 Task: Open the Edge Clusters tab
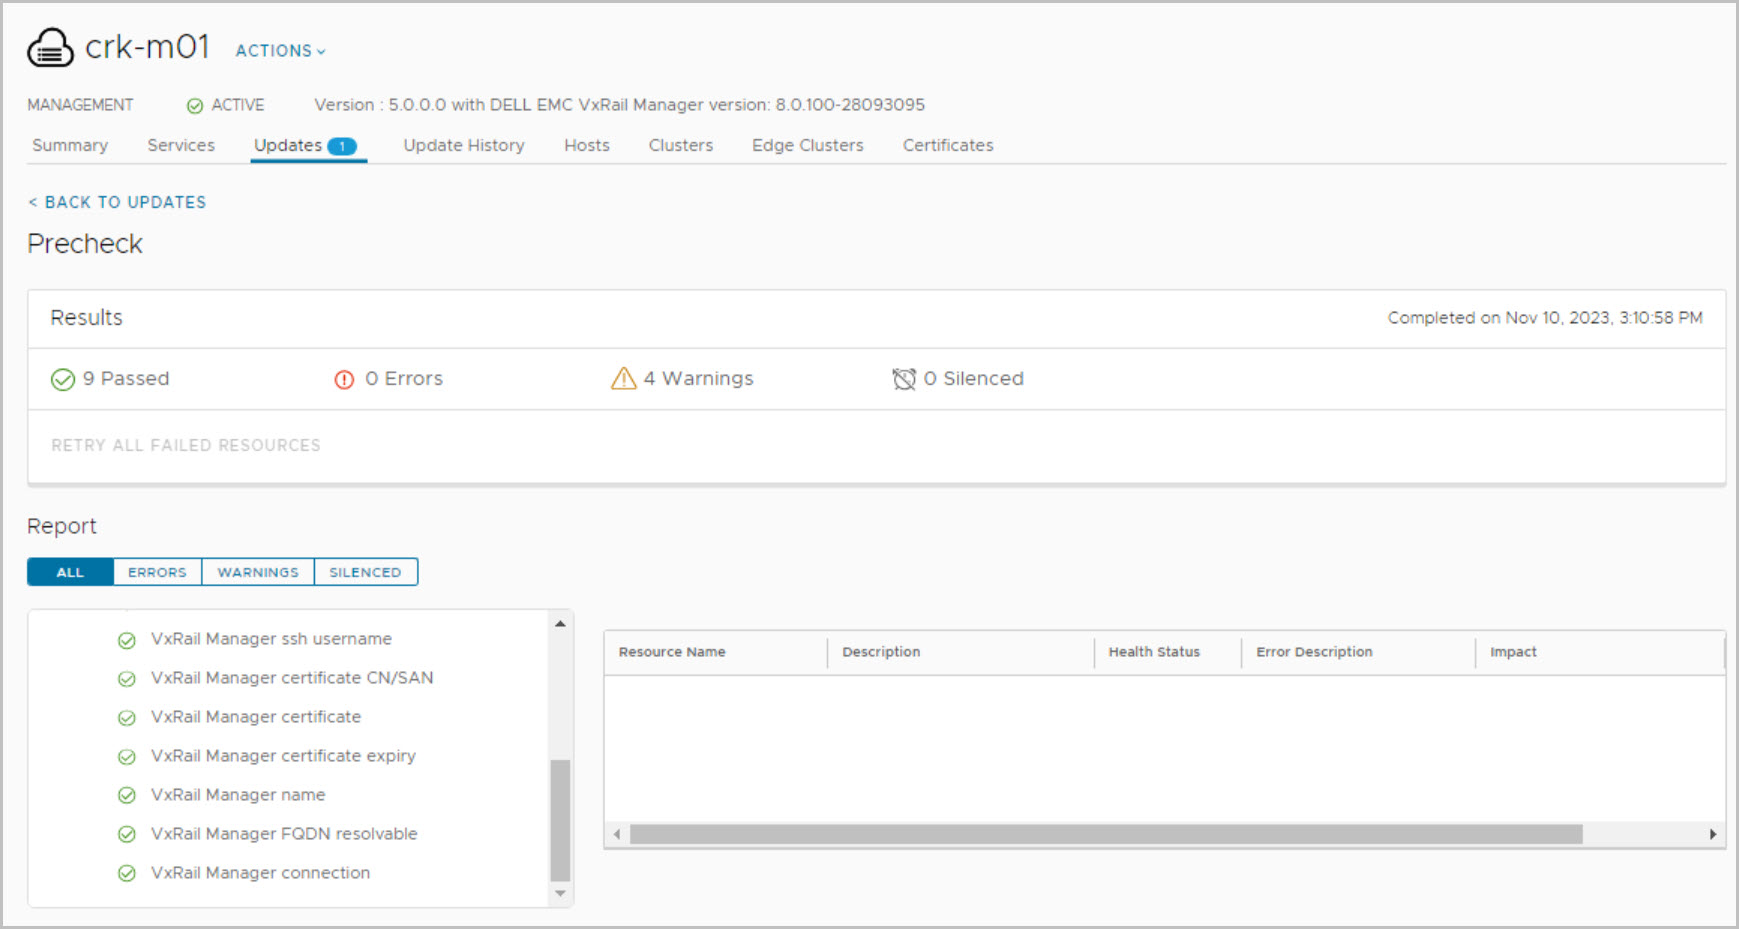point(807,145)
